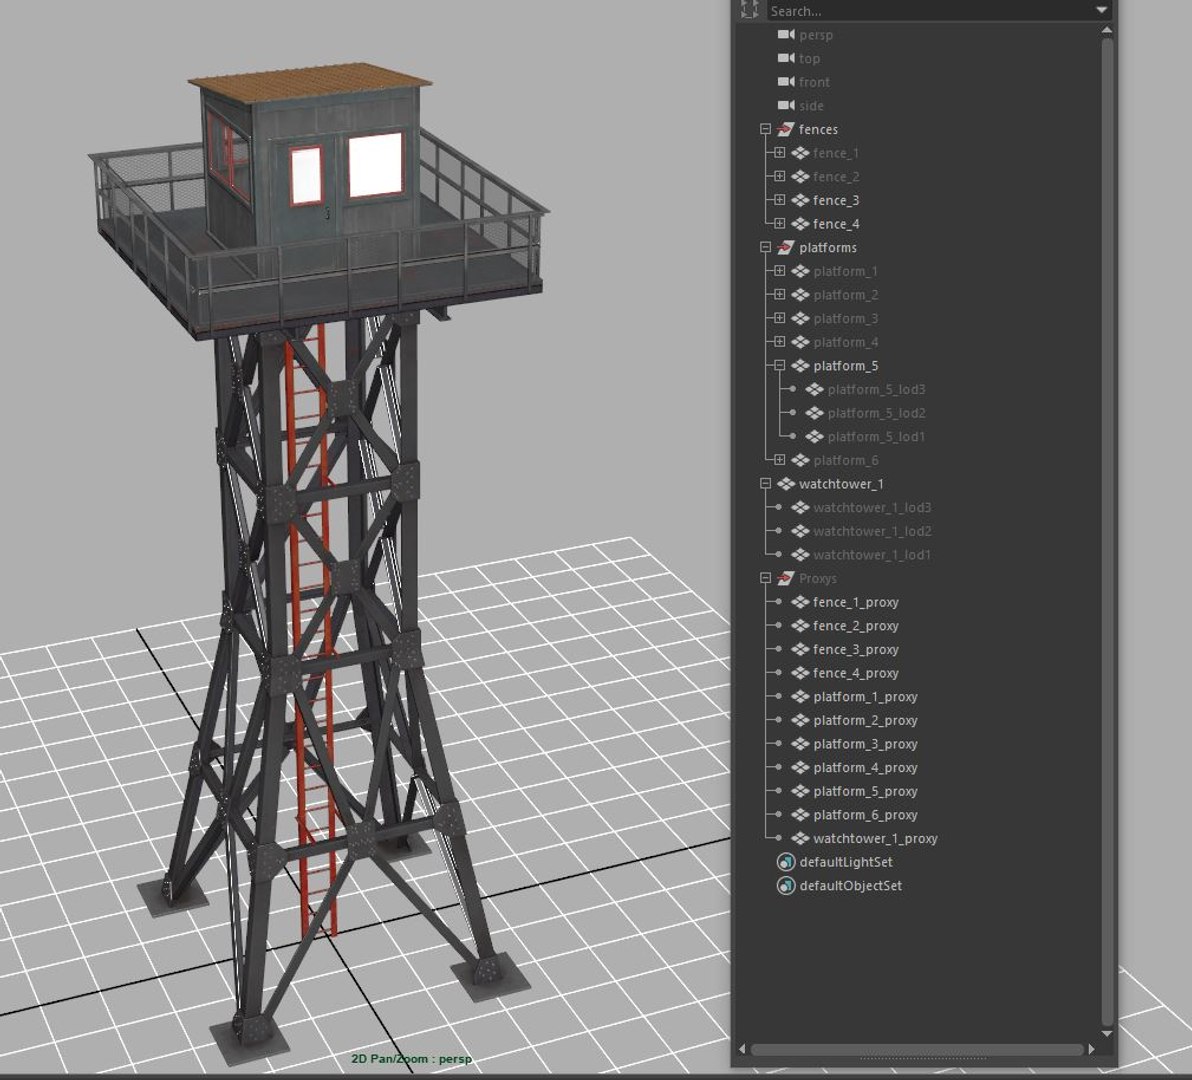The image size is (1192, 1080).
Task: Click the outliner horizontal scrollbar thumb
Action: point(917,1050)
